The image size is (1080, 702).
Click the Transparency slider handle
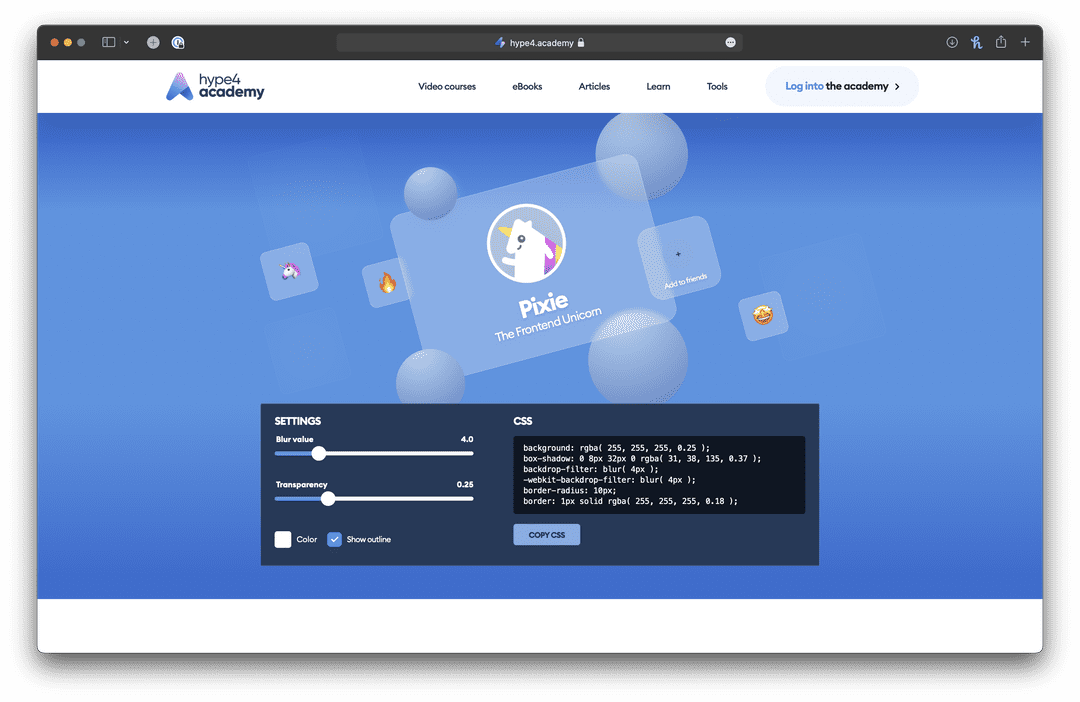point(328,498)
